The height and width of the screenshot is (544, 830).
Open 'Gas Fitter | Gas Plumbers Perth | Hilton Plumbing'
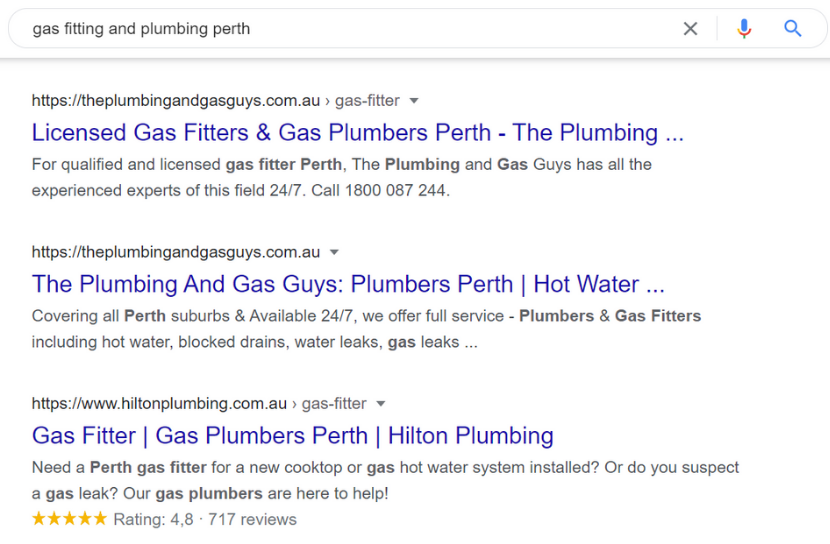[293, 436]
